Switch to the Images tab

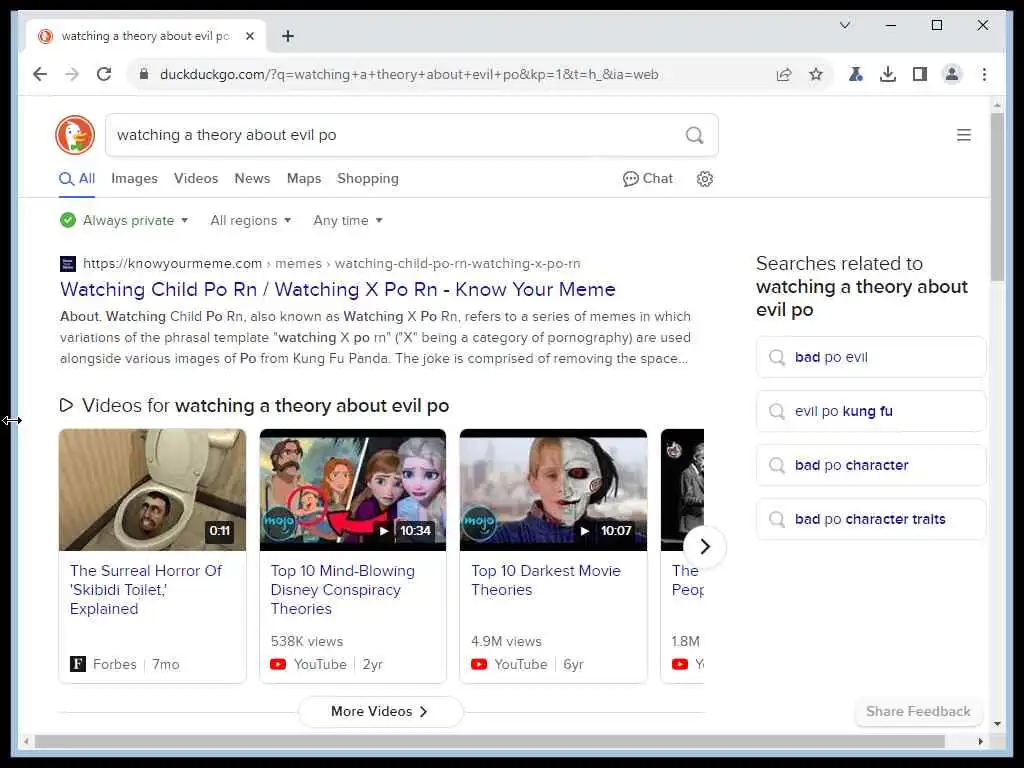(x=135, y=179)
